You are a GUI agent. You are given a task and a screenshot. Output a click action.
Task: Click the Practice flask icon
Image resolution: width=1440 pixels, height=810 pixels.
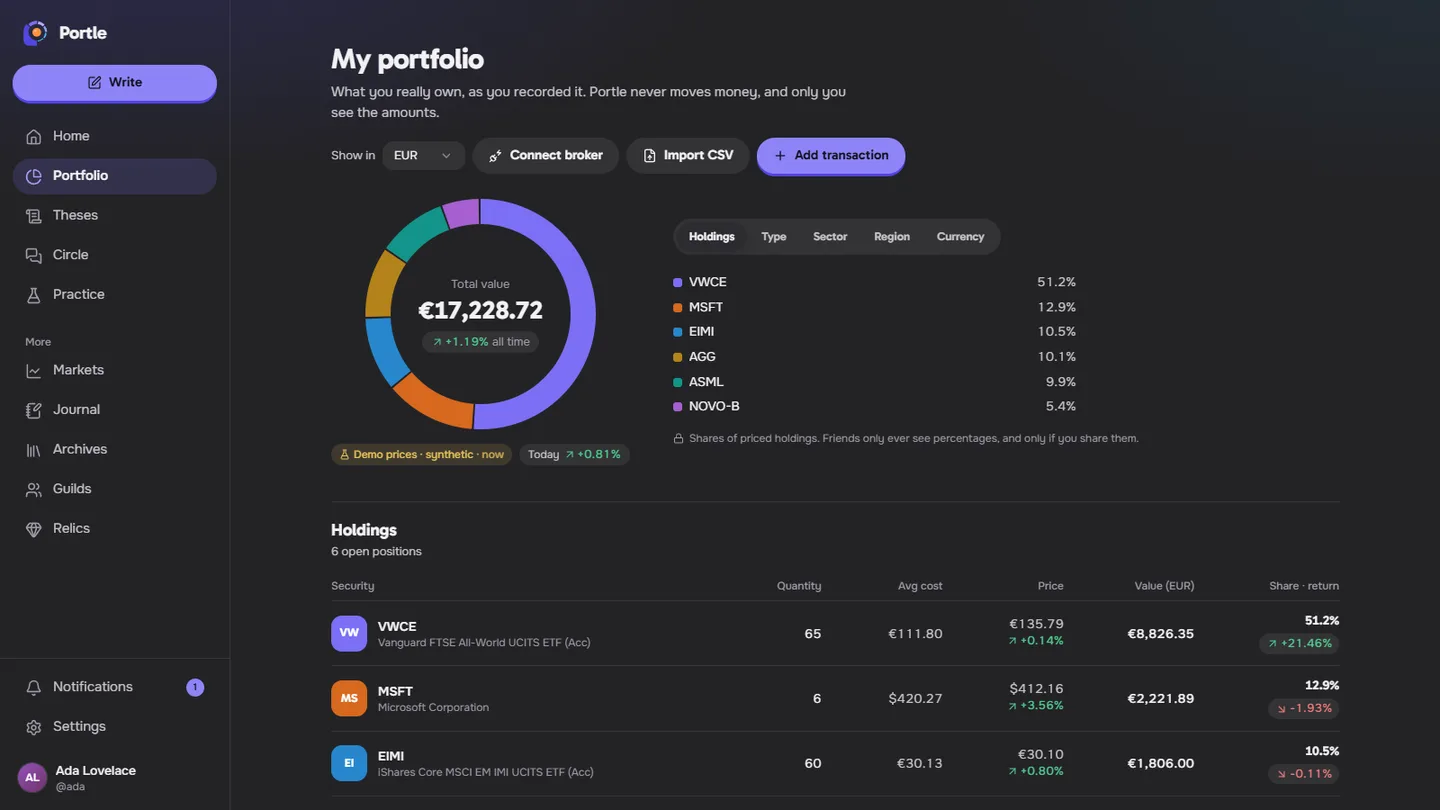click(x=34, y=295)
